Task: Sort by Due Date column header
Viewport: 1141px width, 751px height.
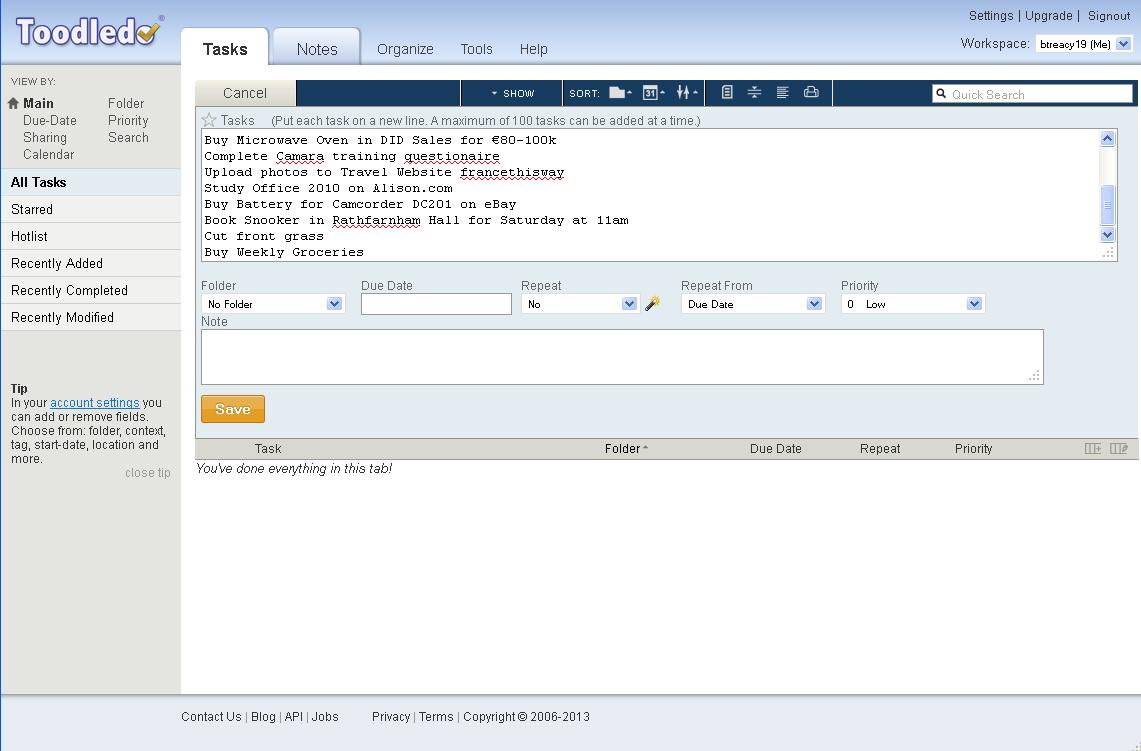Action: coord(776,448)
